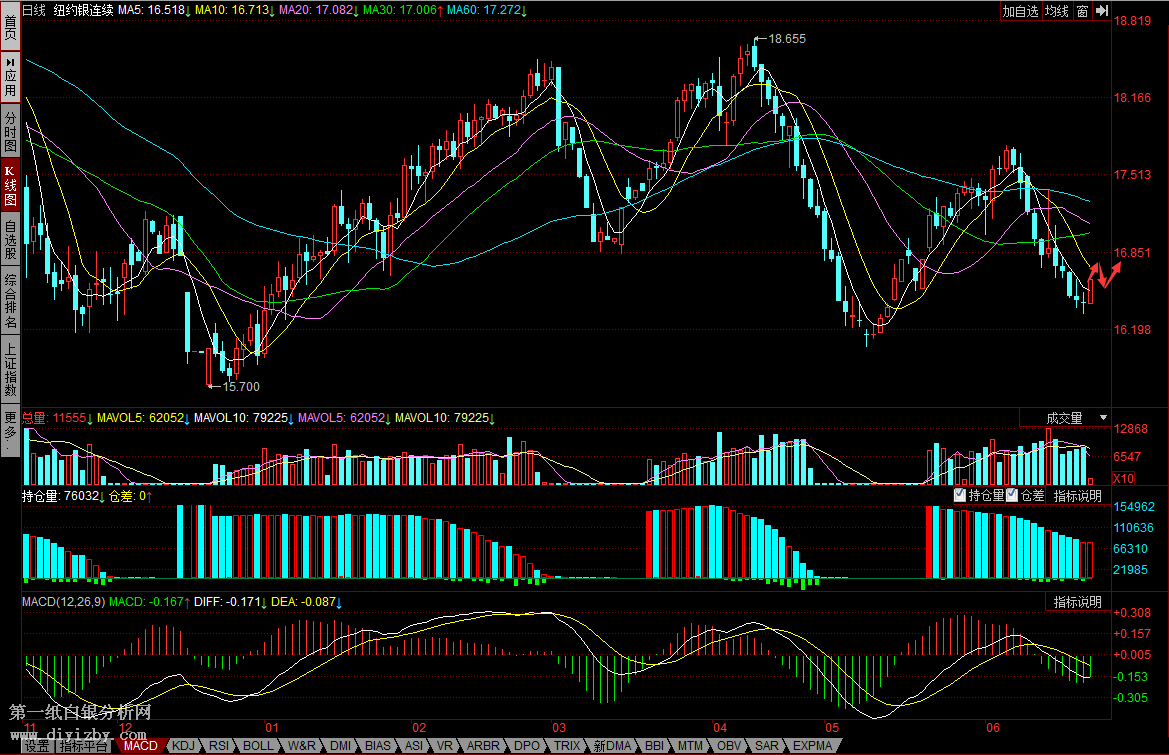Click the 加自选 add-to-watchlist button
The width and height of the screenshot is (1169, 755).
pyautogui.click(x=1020, y=11)
